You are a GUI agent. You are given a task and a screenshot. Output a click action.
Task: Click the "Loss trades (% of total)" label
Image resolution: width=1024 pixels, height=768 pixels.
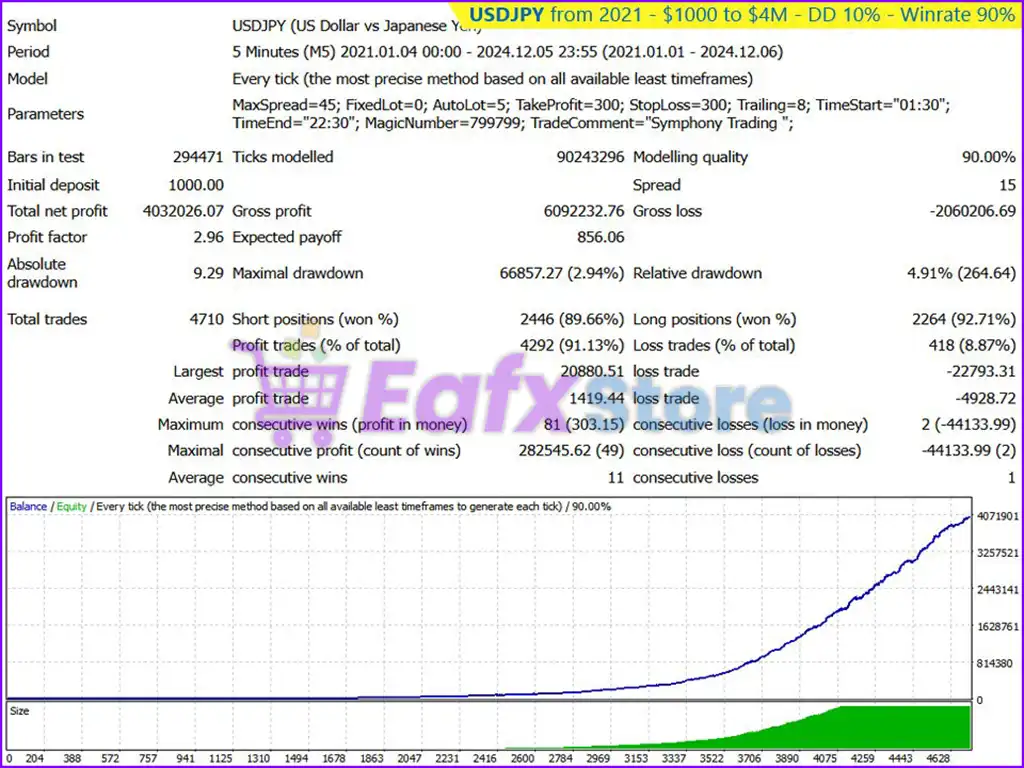[x=714, y=346]
